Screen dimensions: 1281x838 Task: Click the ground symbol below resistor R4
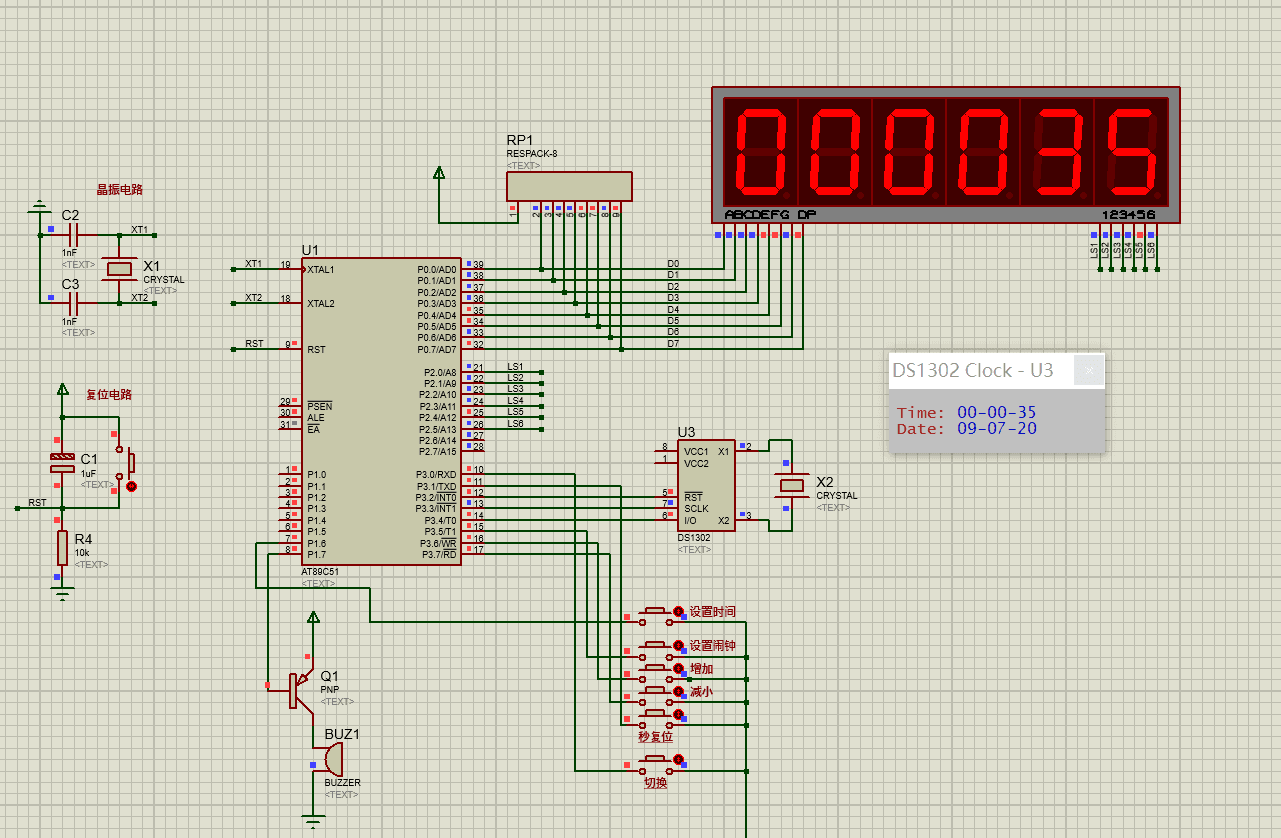62,595
